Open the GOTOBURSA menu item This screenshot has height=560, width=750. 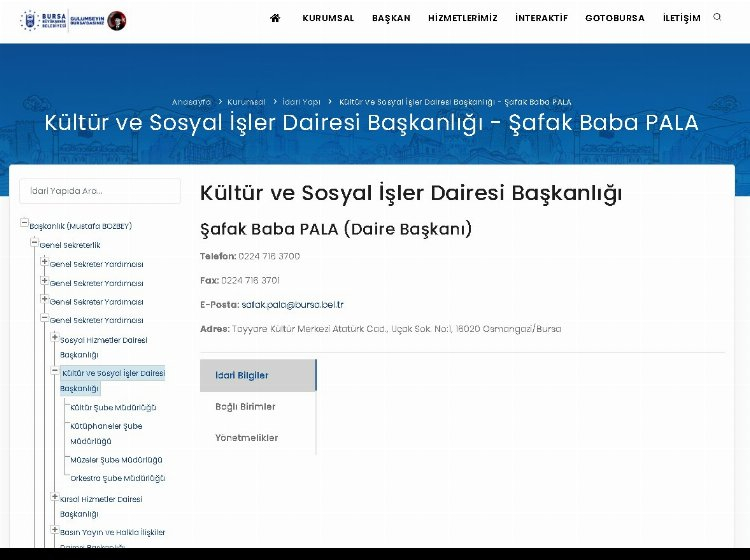(x=614, y=18)
